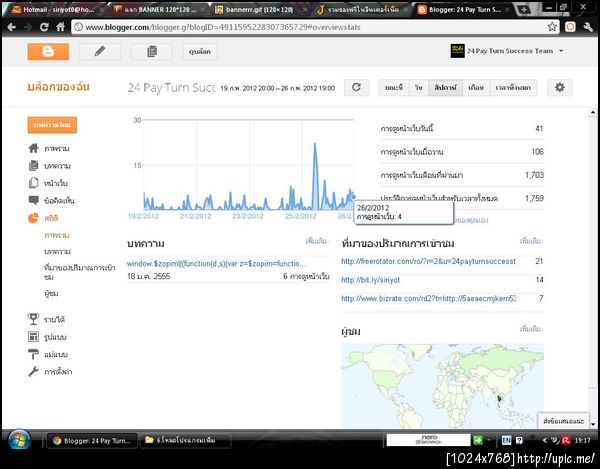Select the orange Overview sub-item under Stats
600x469 pixels.
click(57, 235)
